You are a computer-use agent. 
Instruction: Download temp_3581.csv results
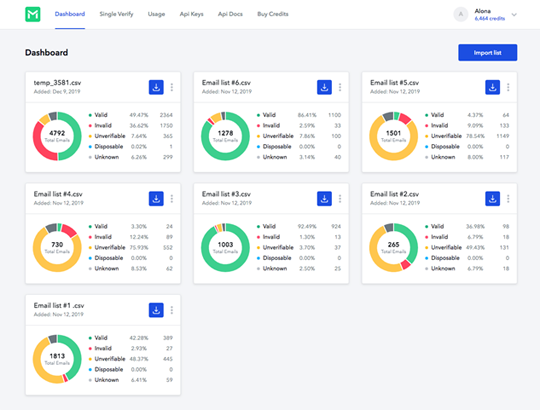(156, 87)
